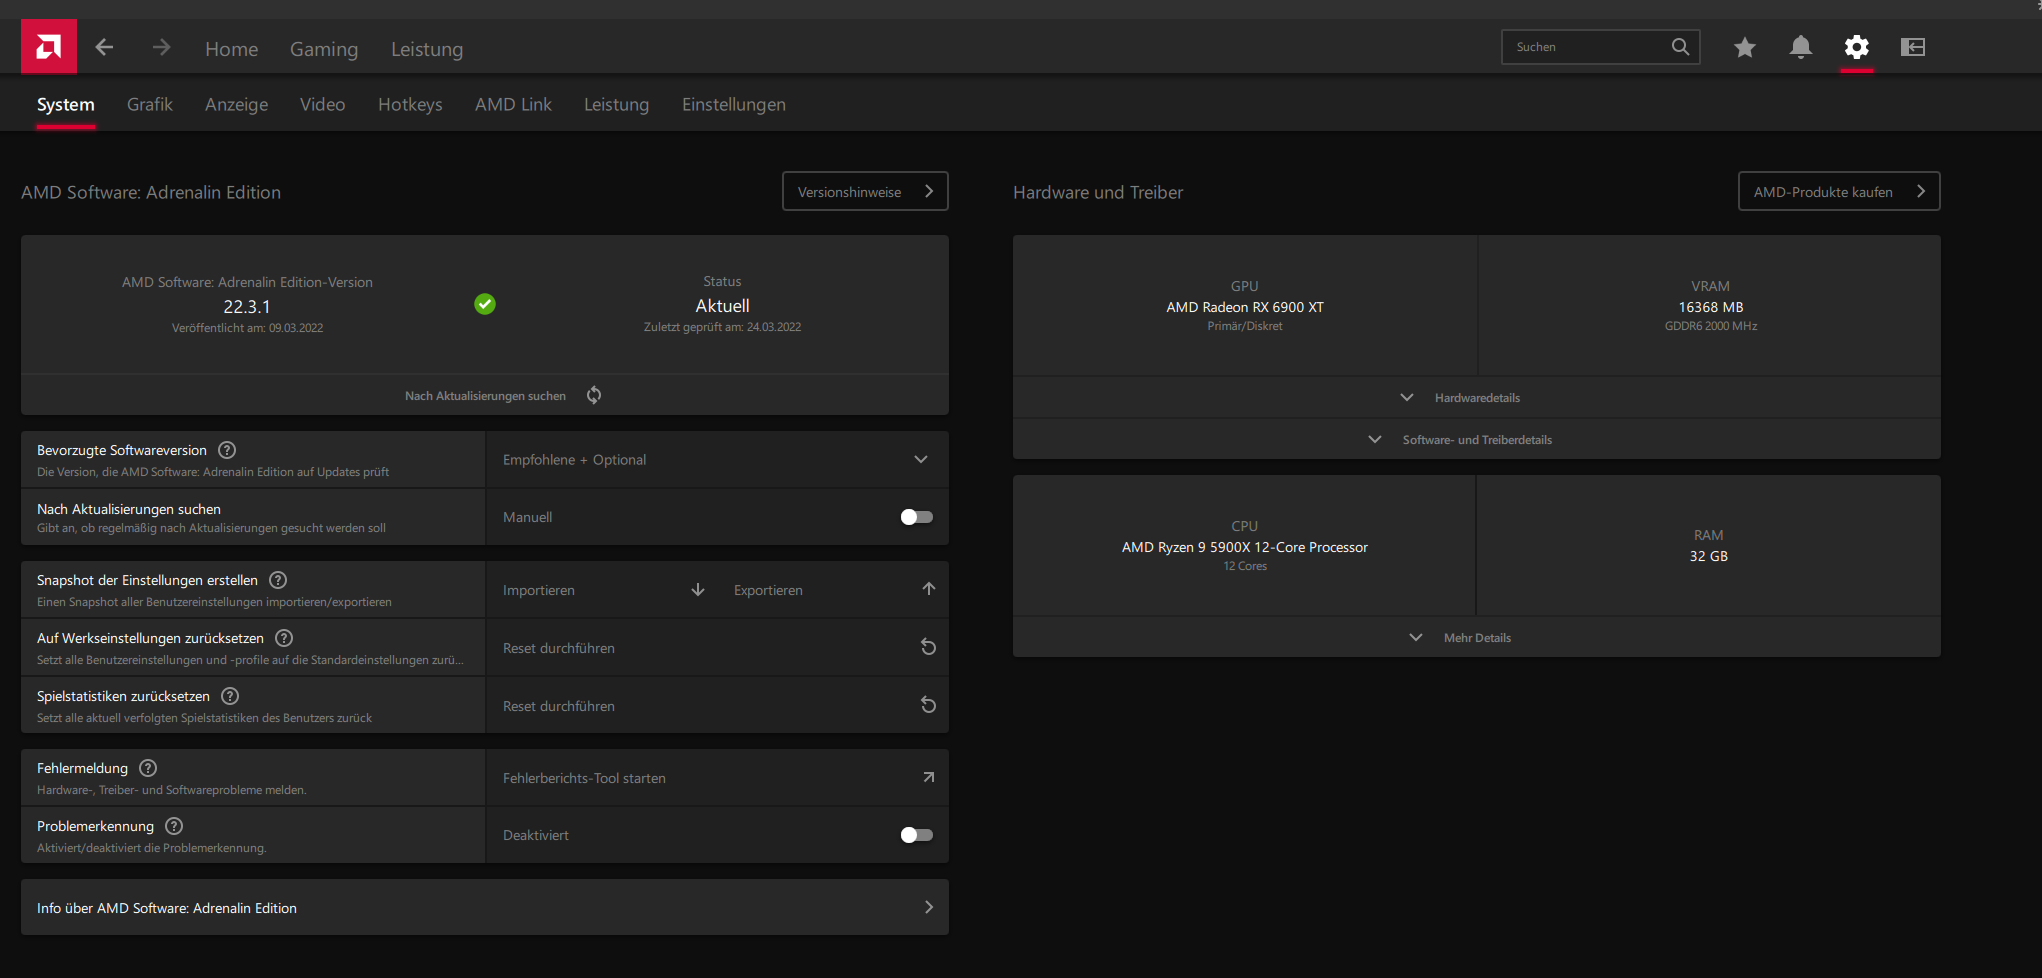Switch to the Hotkeys tab
This screenshot has width=2042, height=978.
(410, 105)
